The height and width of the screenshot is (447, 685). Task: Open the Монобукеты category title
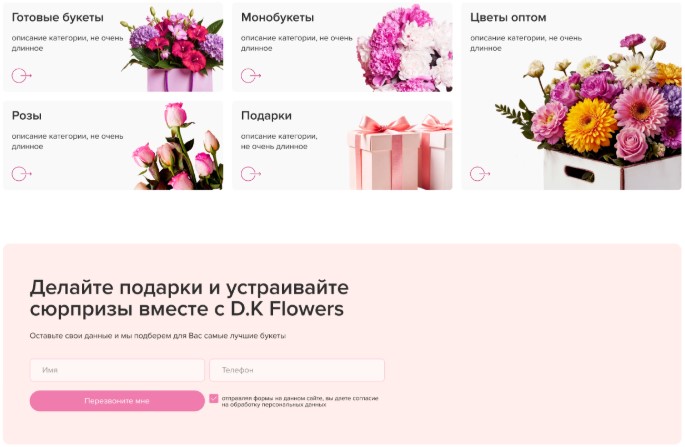point(277,17)
